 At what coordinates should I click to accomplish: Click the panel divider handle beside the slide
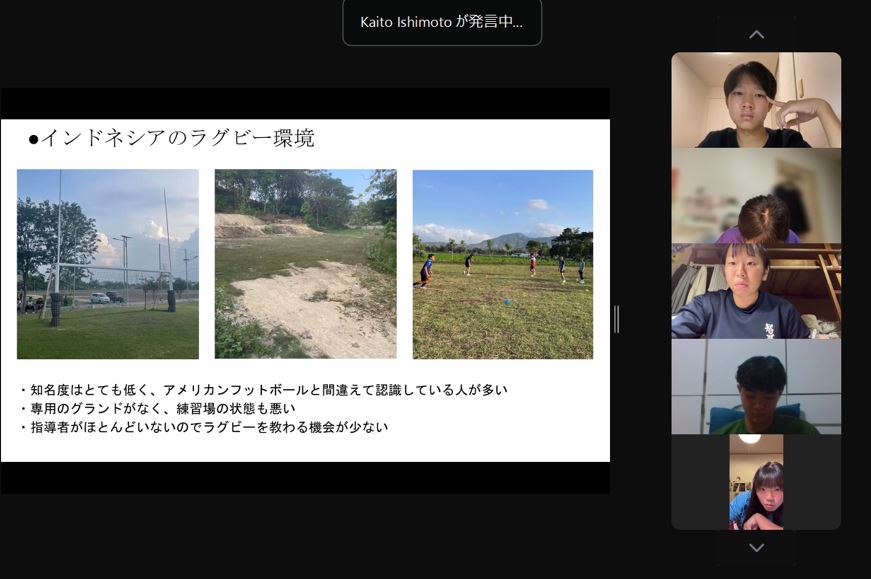coord(617,319)
